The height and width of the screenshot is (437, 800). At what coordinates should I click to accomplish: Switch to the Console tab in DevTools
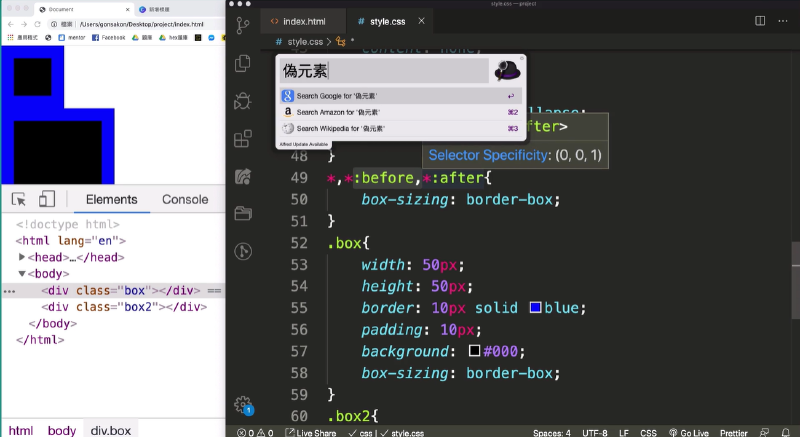click(185, 199)
